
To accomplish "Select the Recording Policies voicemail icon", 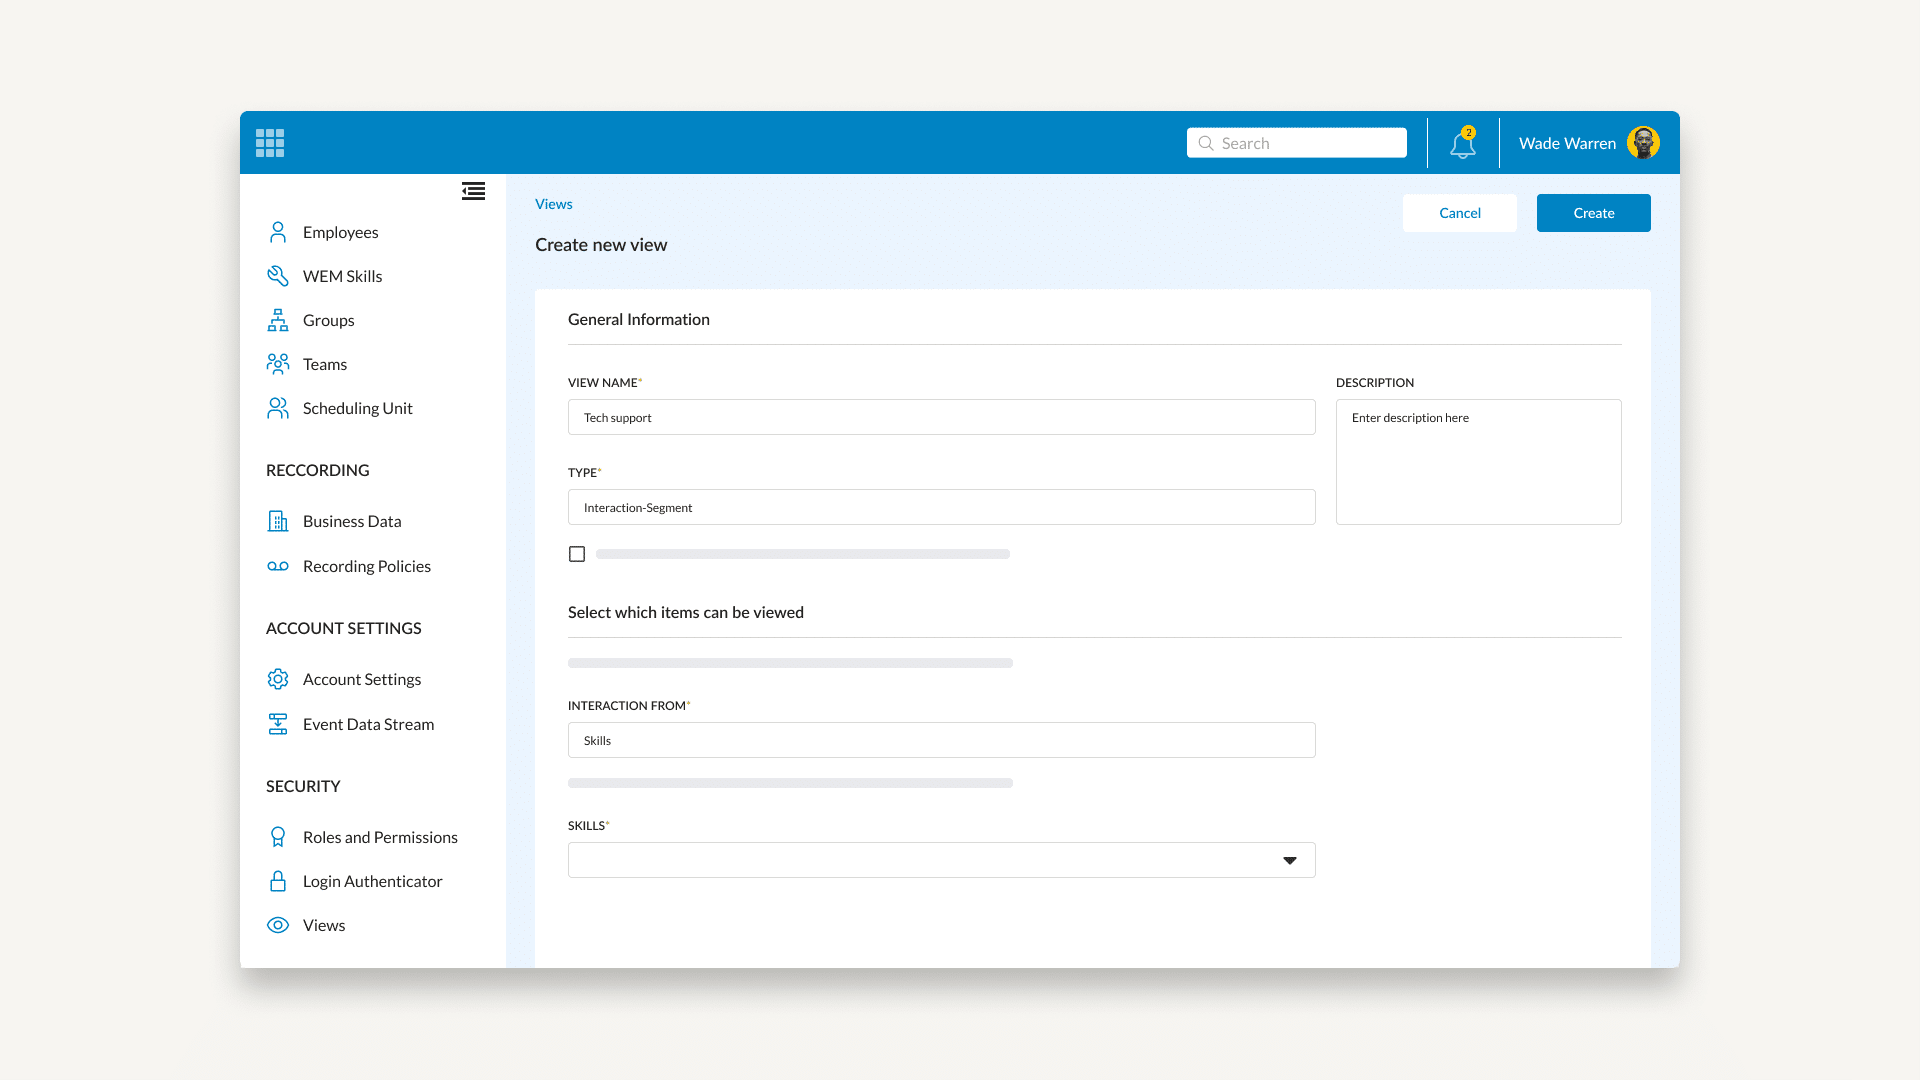I will pyautogui.click(x=278, y=566).
